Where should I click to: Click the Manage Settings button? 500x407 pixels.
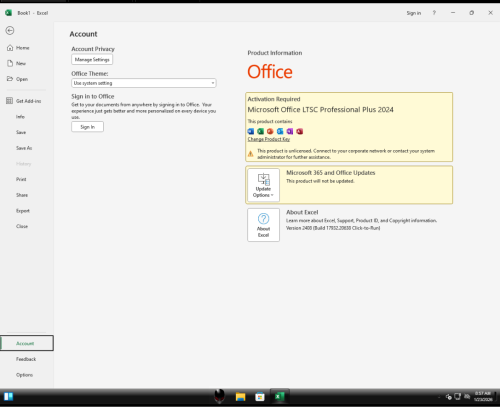pyautogui.click(x=92, y=60)
